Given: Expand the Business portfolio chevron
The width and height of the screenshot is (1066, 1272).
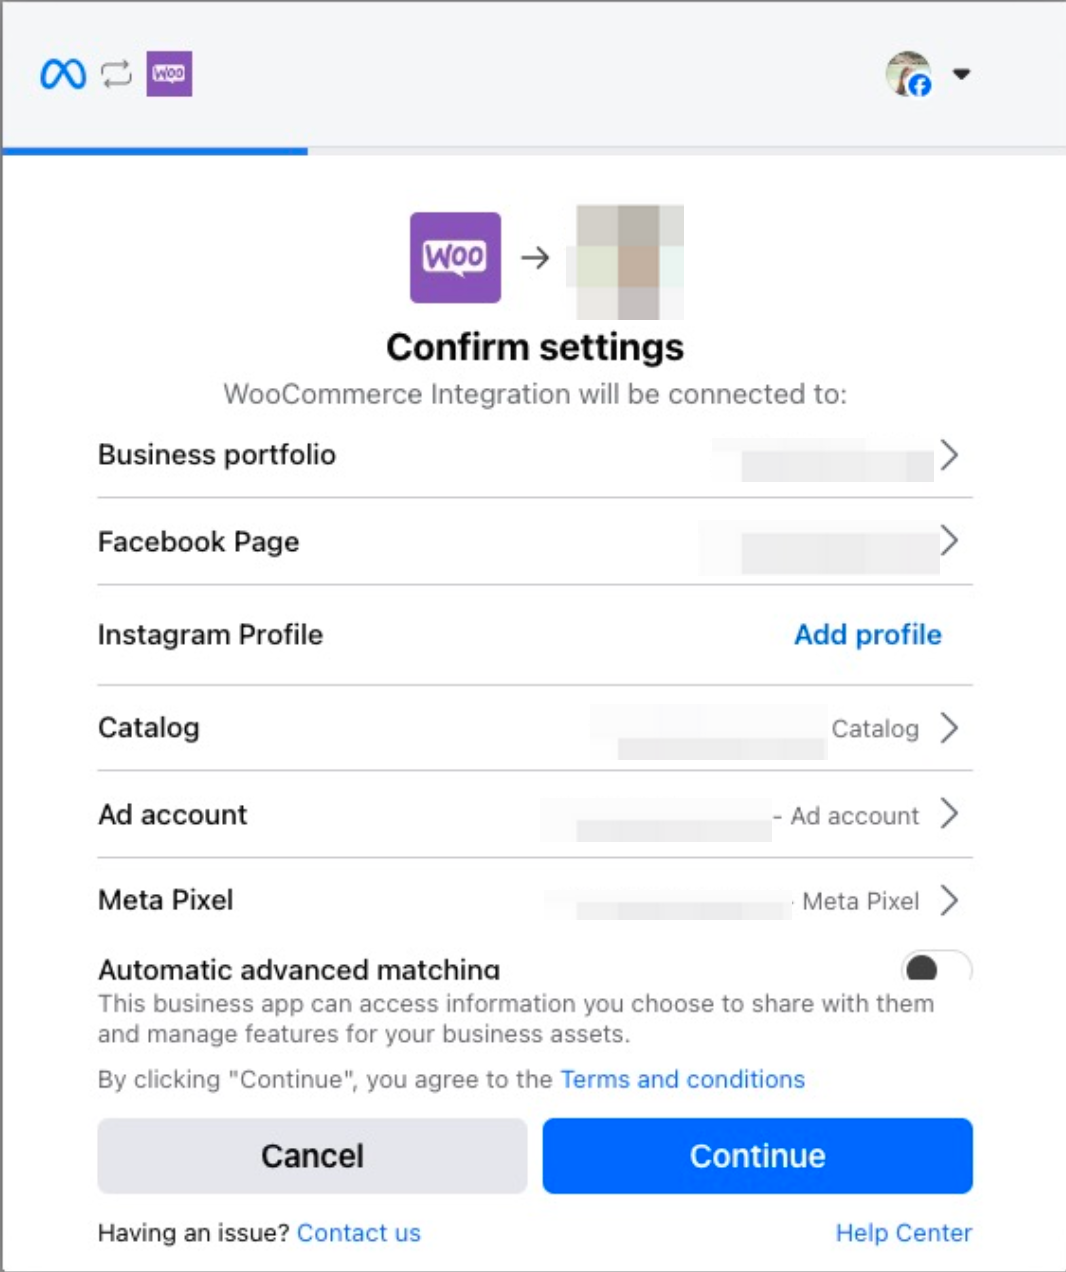Looking at the screenshot, I should (x=949, y=455).
